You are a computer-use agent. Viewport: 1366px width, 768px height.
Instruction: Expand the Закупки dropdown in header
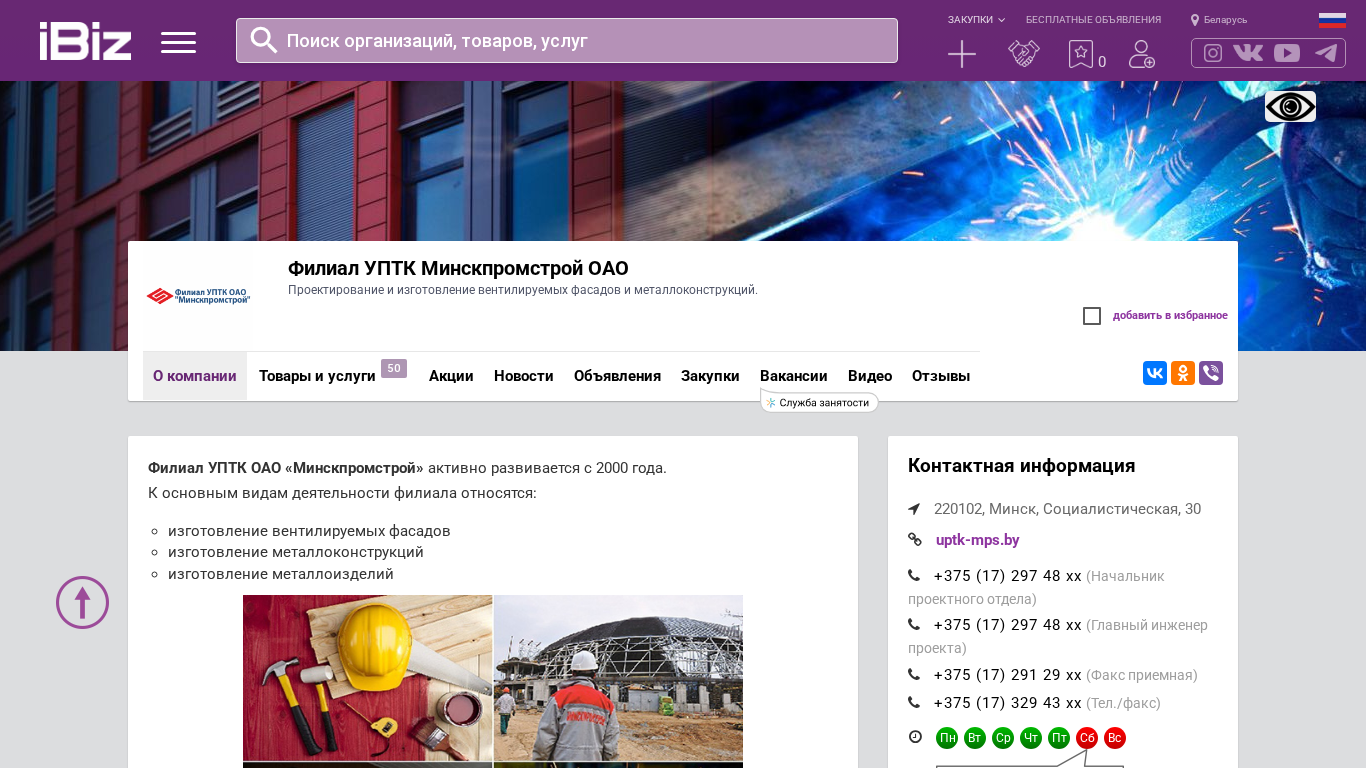(x=976, y=20)
